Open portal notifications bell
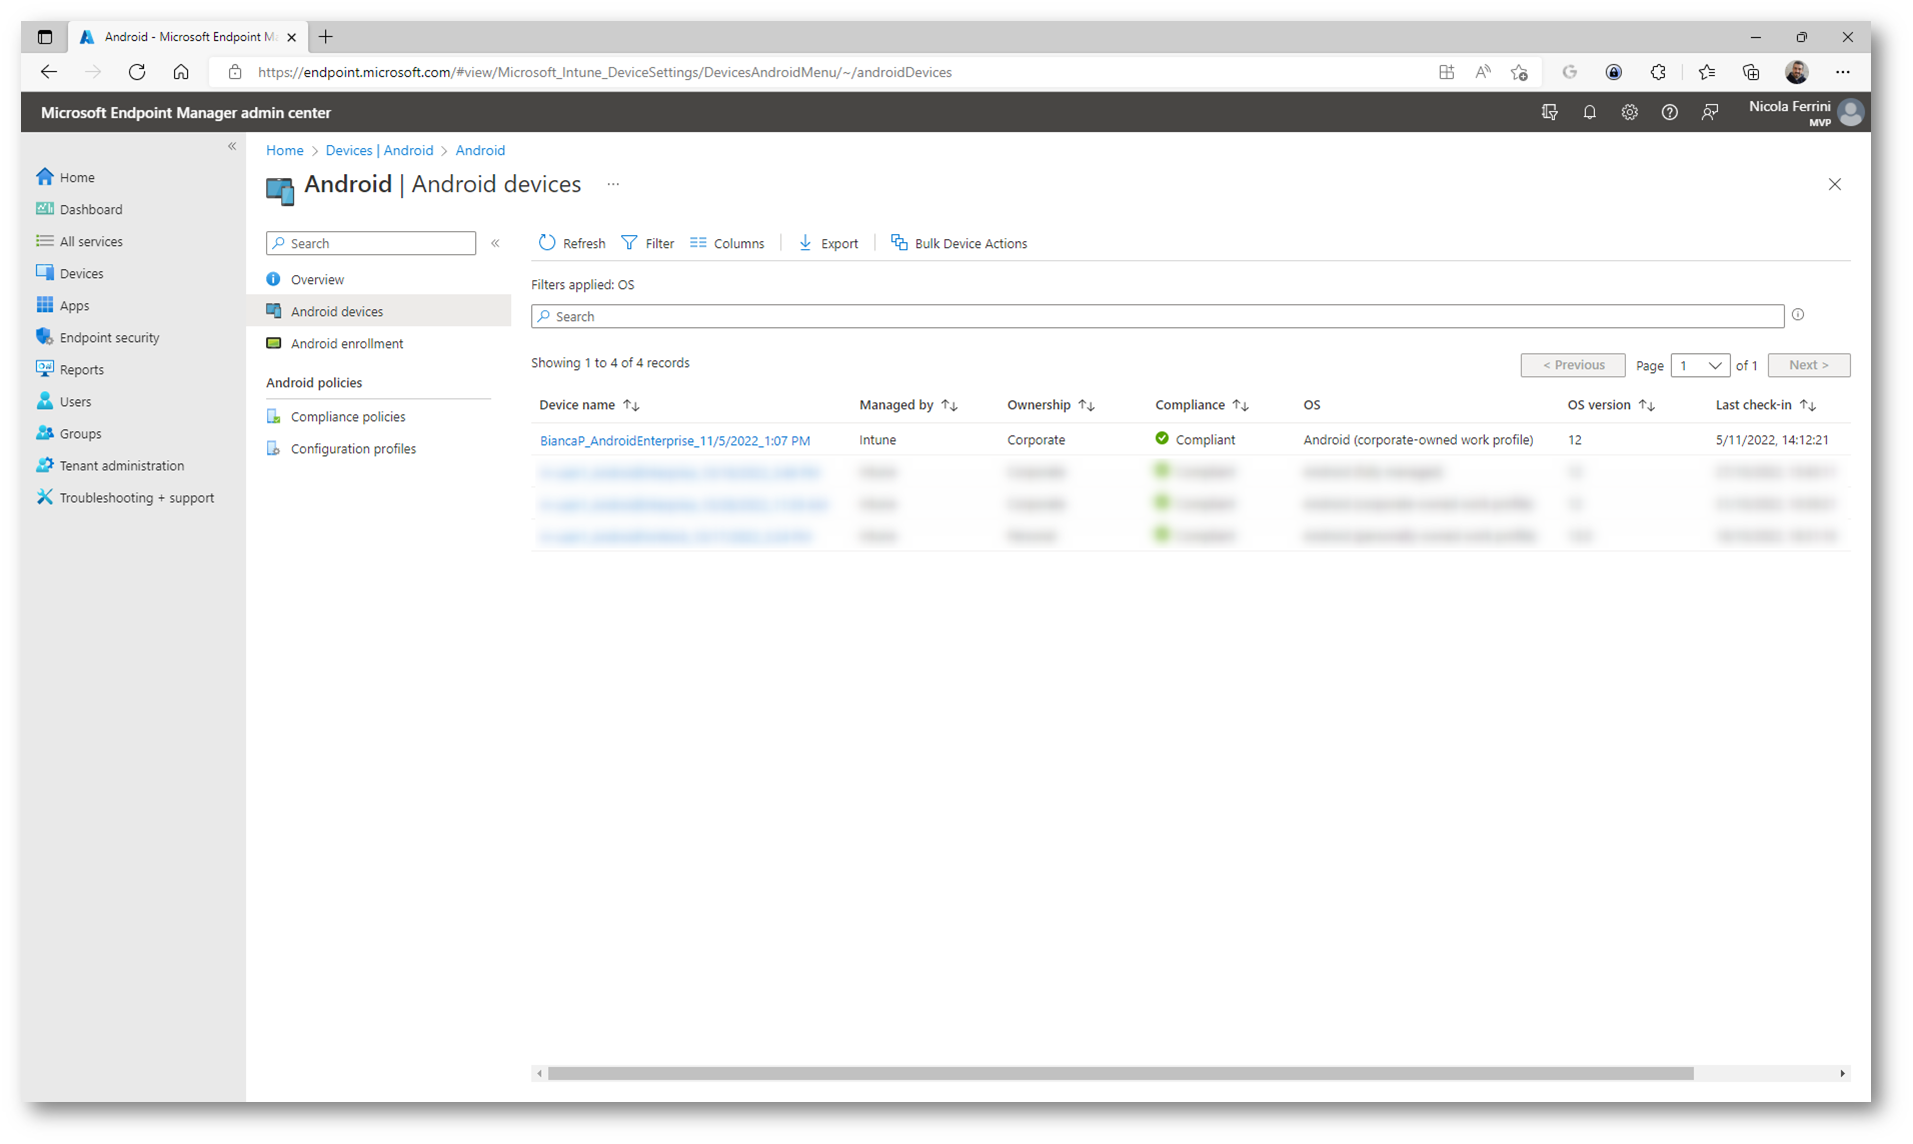Viewport: 1913px width, 1144px height. [x=1589, y=112]
